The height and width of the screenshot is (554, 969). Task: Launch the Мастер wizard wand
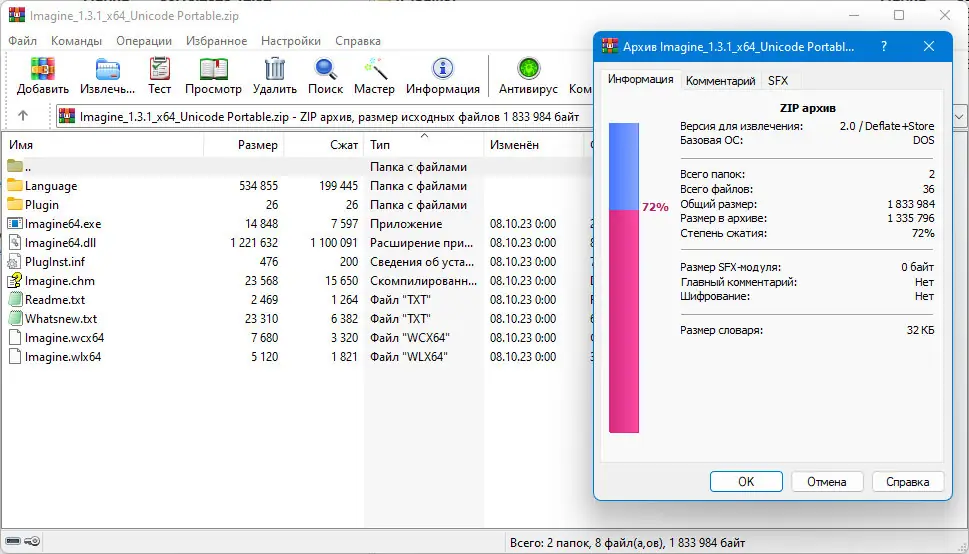tap(374, 69)
